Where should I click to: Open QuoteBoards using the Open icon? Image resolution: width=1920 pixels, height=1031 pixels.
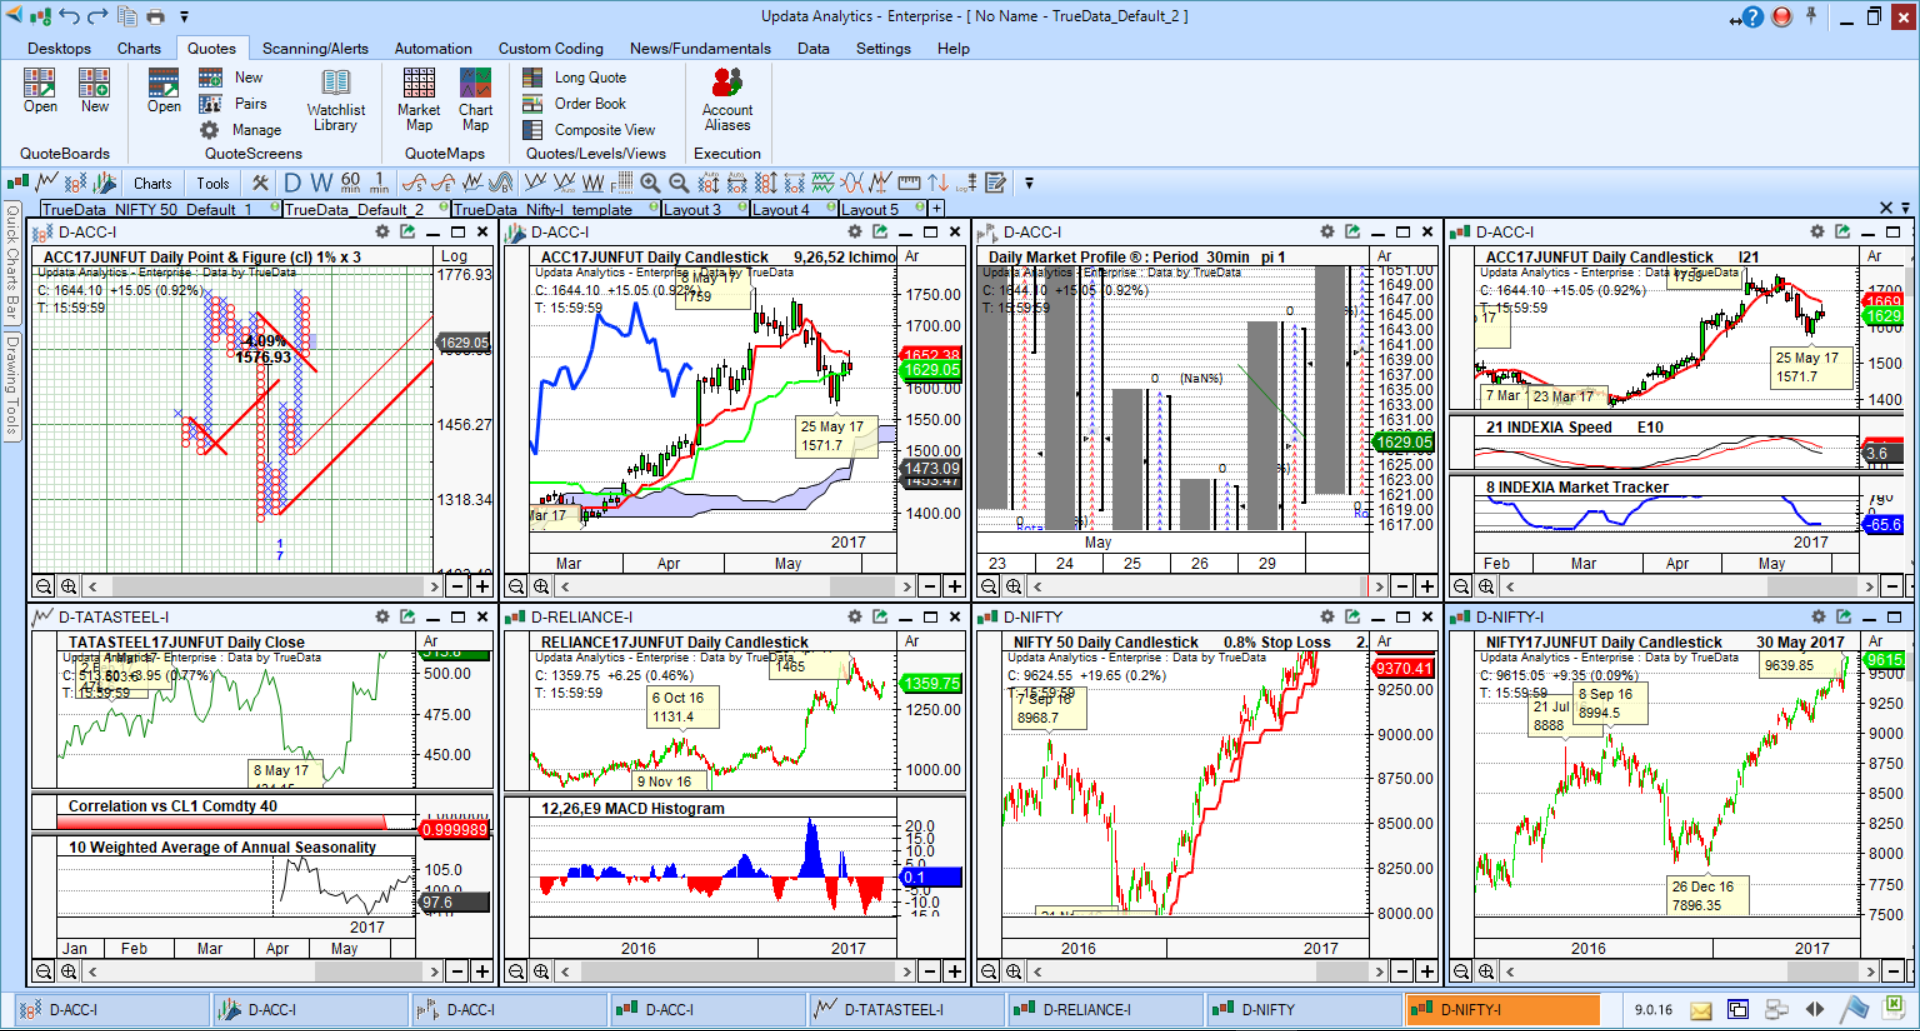point(40,90)
